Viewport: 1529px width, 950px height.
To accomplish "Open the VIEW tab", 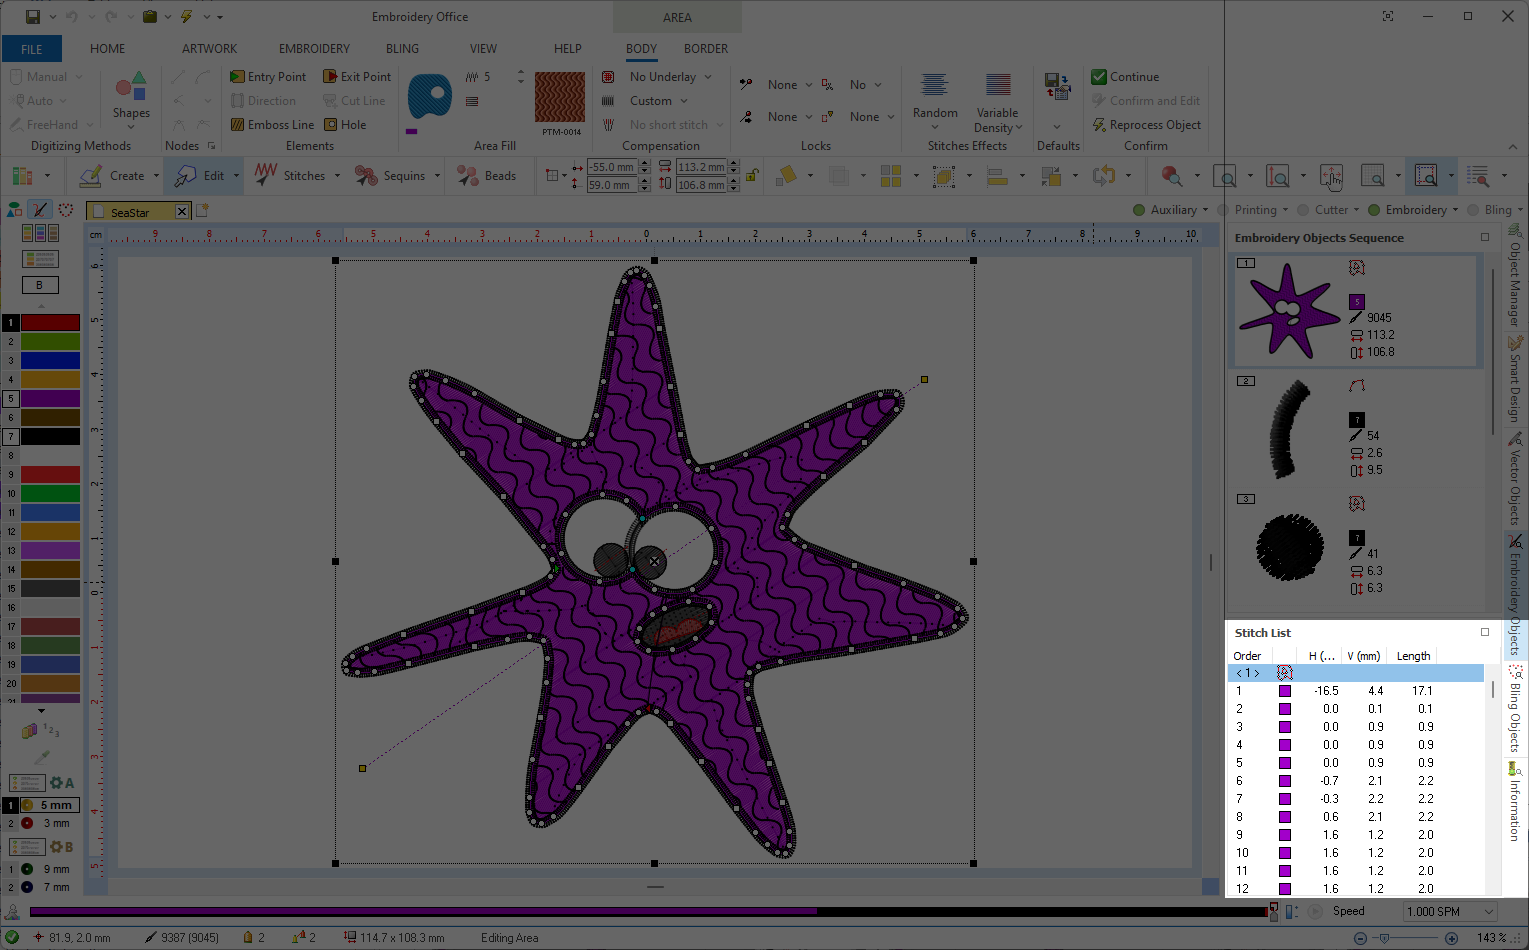I will (483, 49).
